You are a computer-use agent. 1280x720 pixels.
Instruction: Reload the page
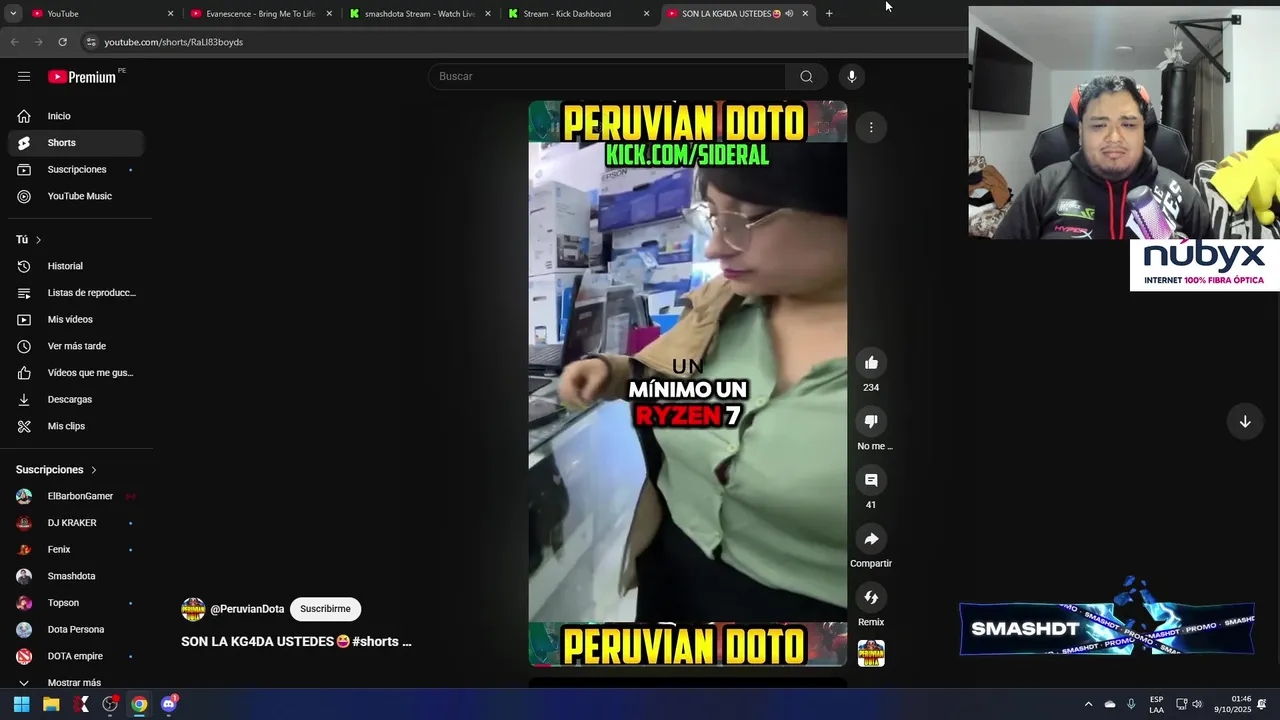click(x=62, y=42)
